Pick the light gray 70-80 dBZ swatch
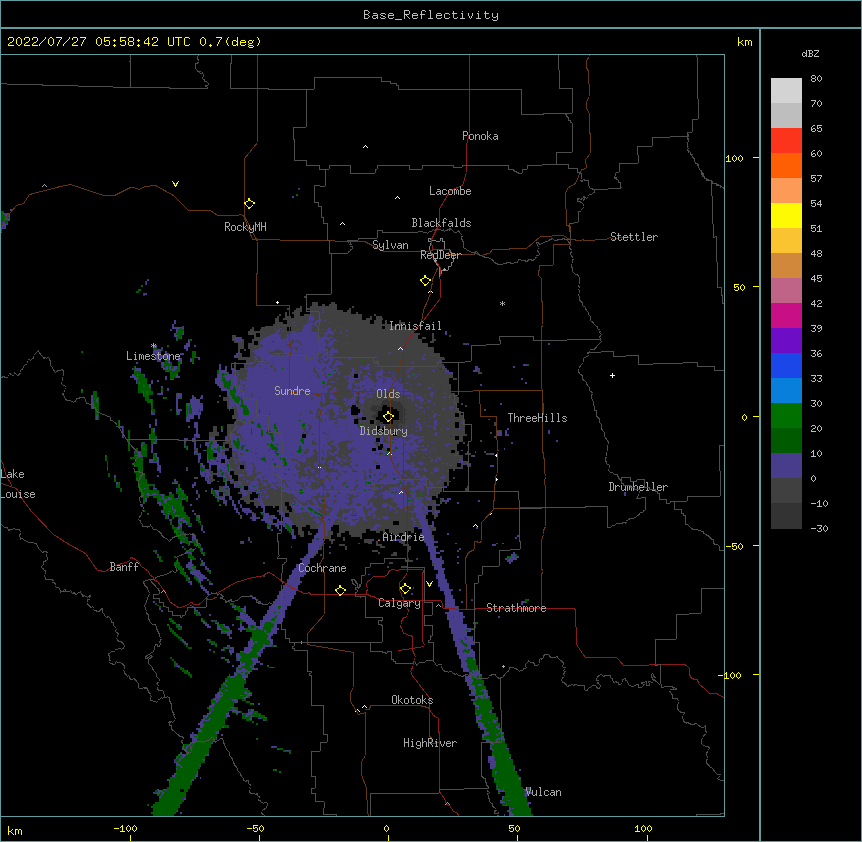 [786, 91]
